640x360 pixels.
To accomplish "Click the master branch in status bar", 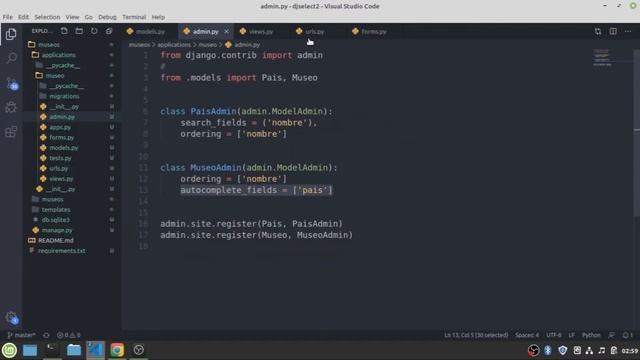I will 21,335.
